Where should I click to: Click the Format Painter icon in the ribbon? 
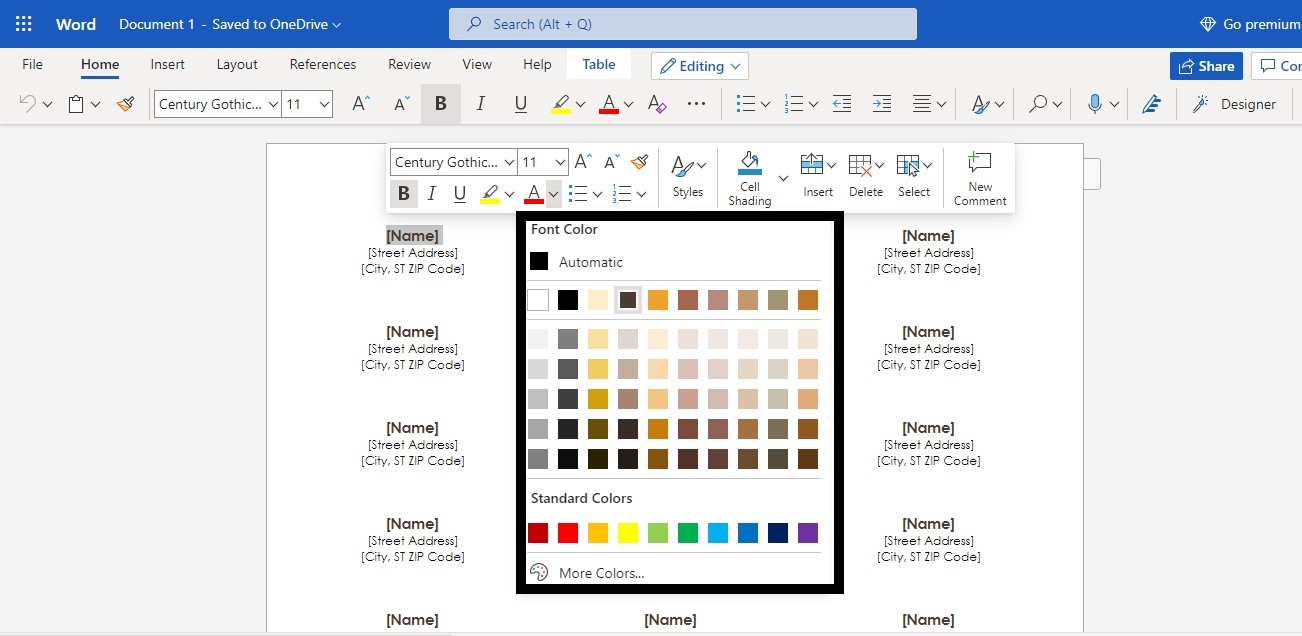click(x=125, y=104)
